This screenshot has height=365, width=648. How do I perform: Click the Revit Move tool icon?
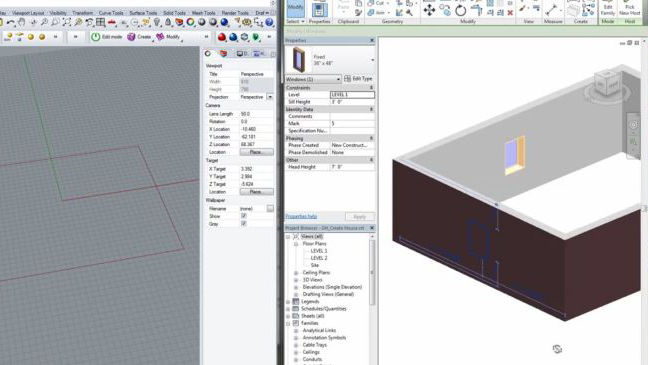[429, 10]
